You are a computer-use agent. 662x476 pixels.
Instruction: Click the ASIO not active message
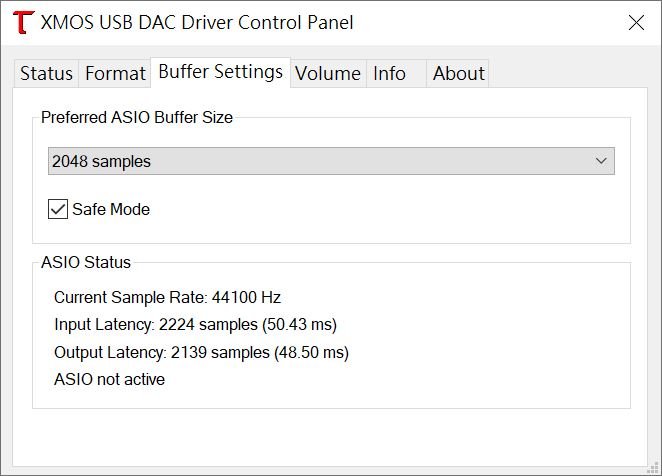pyautogui.click(x=109, y=379)
